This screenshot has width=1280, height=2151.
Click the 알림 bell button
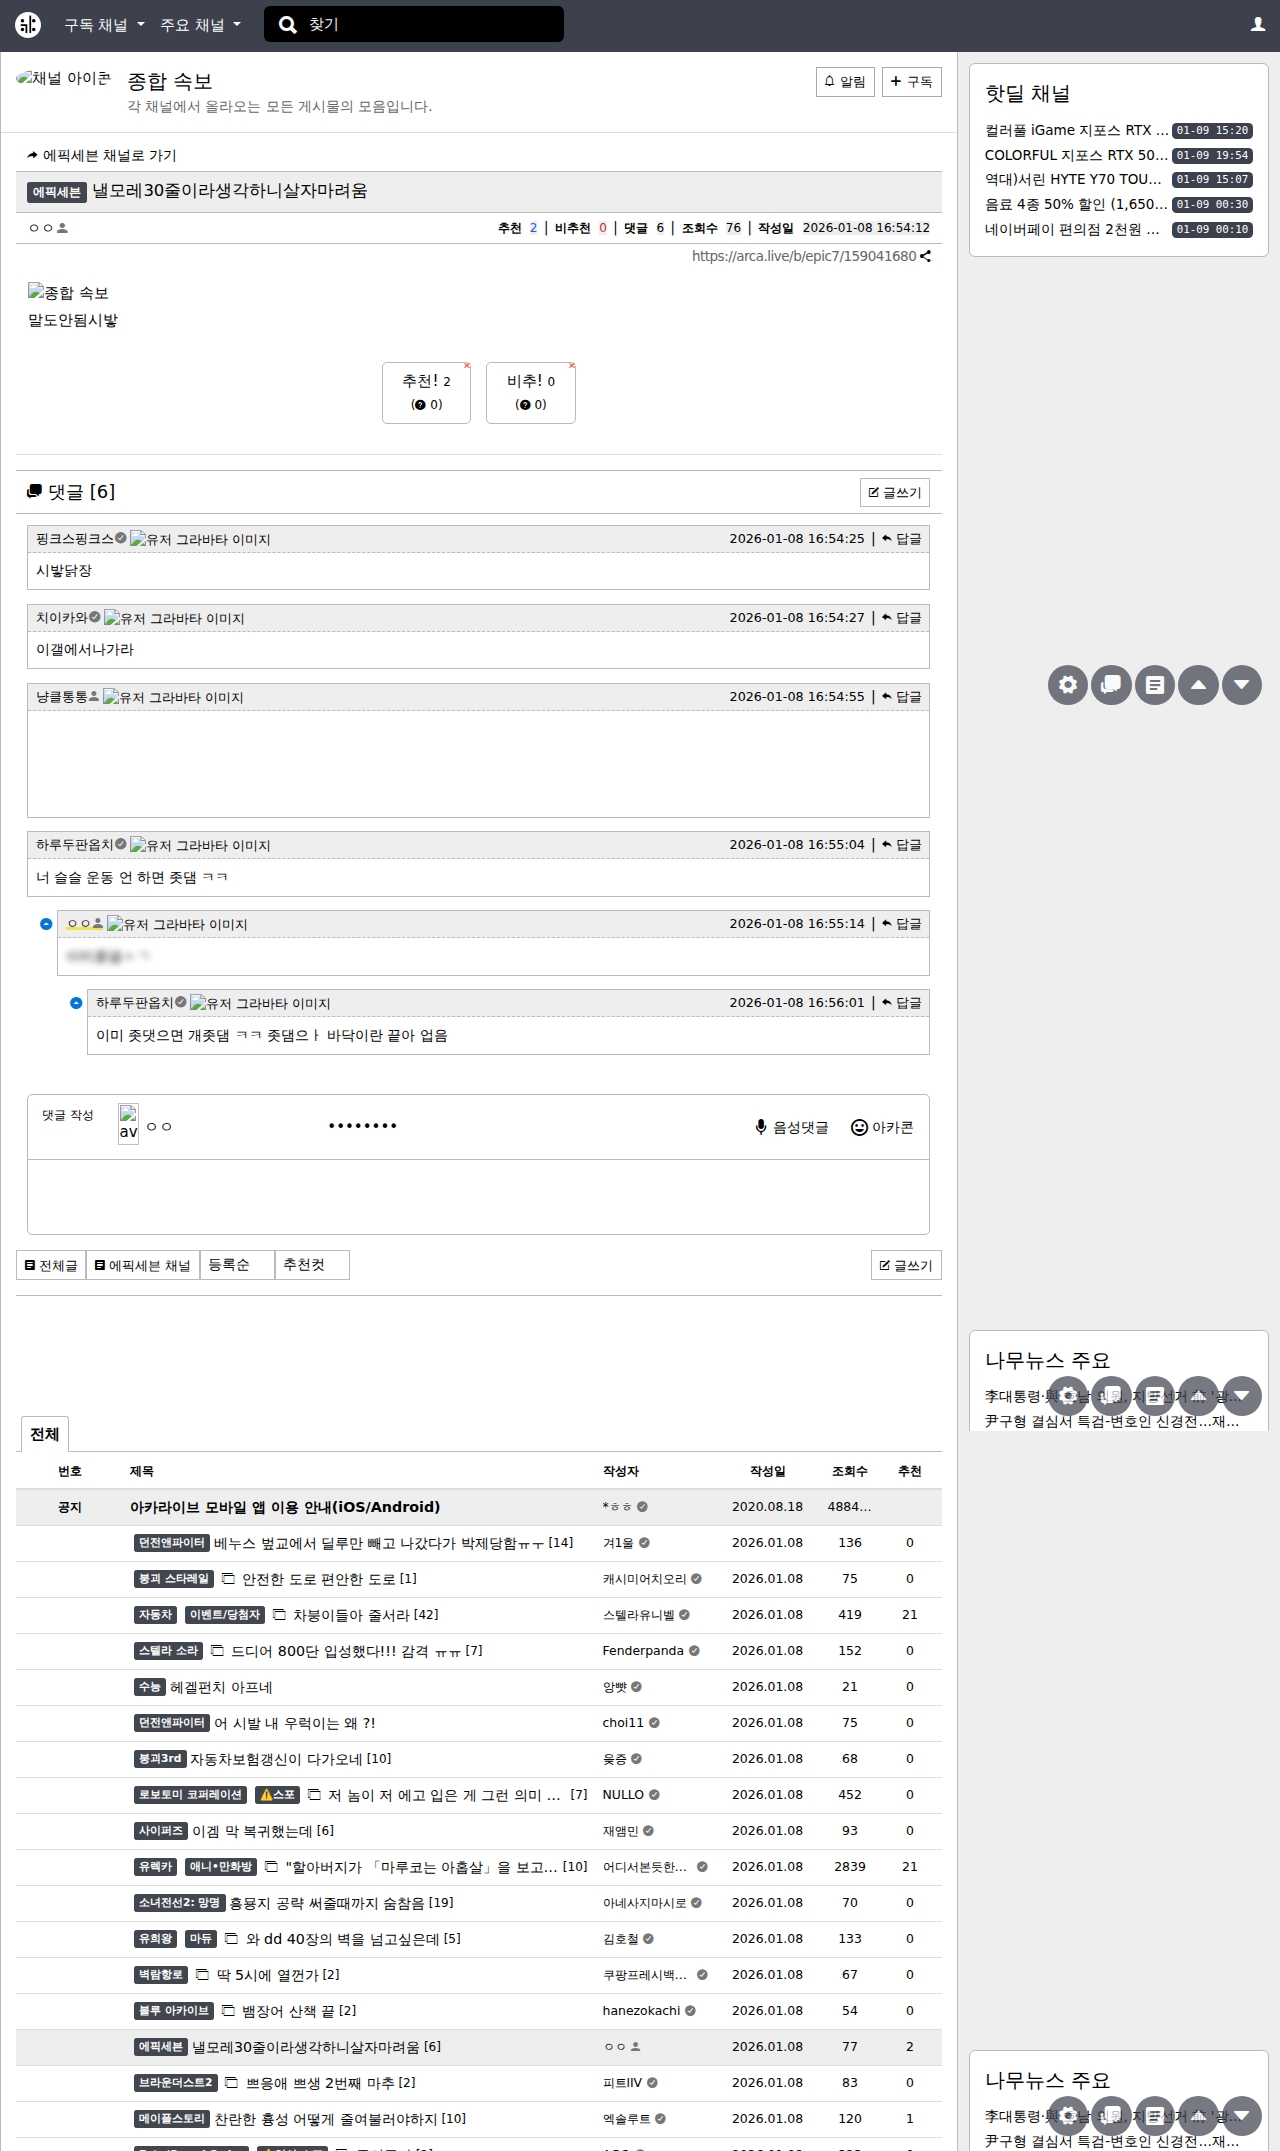[845, 82]
